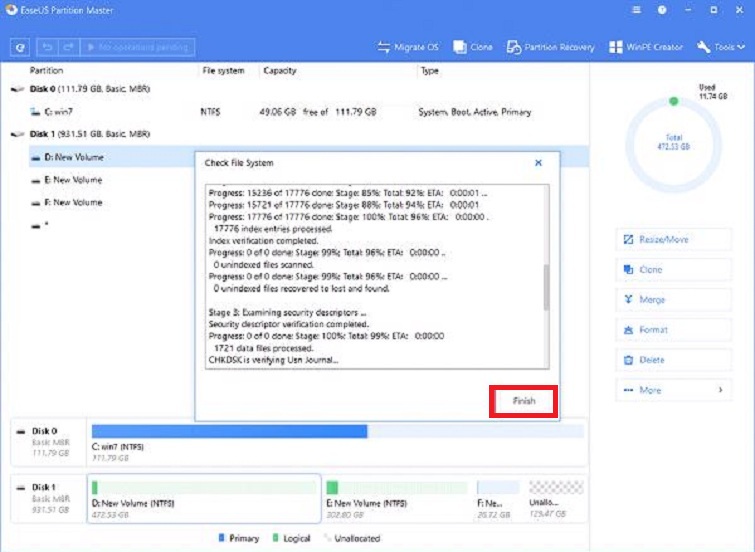This screenshot has width=755, height=552.
Task: Close the Check File System dialog
Action: pyautogui.click(x=538, y=162)
